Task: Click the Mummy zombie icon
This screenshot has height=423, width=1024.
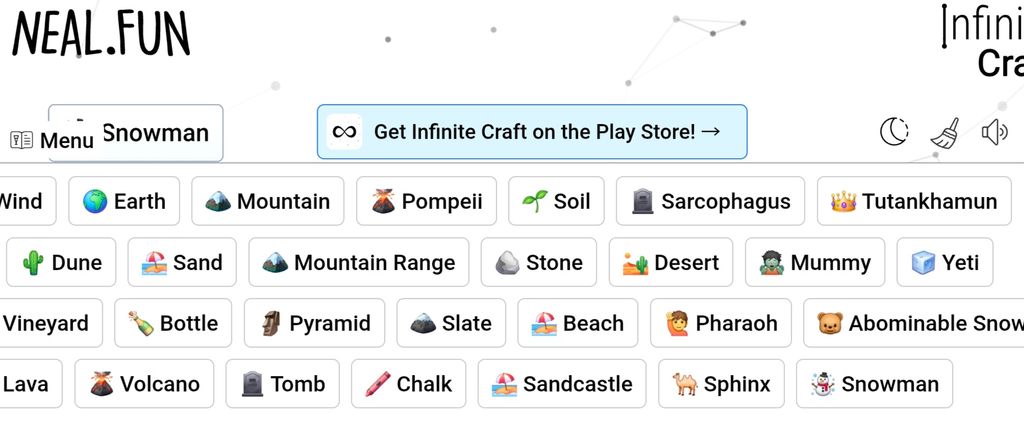Action: [771, 262]
